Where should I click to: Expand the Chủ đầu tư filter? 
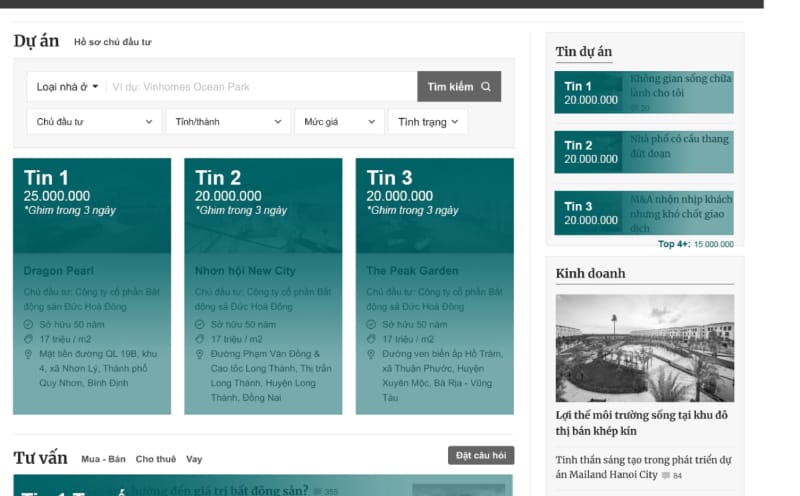pos(94,122)
